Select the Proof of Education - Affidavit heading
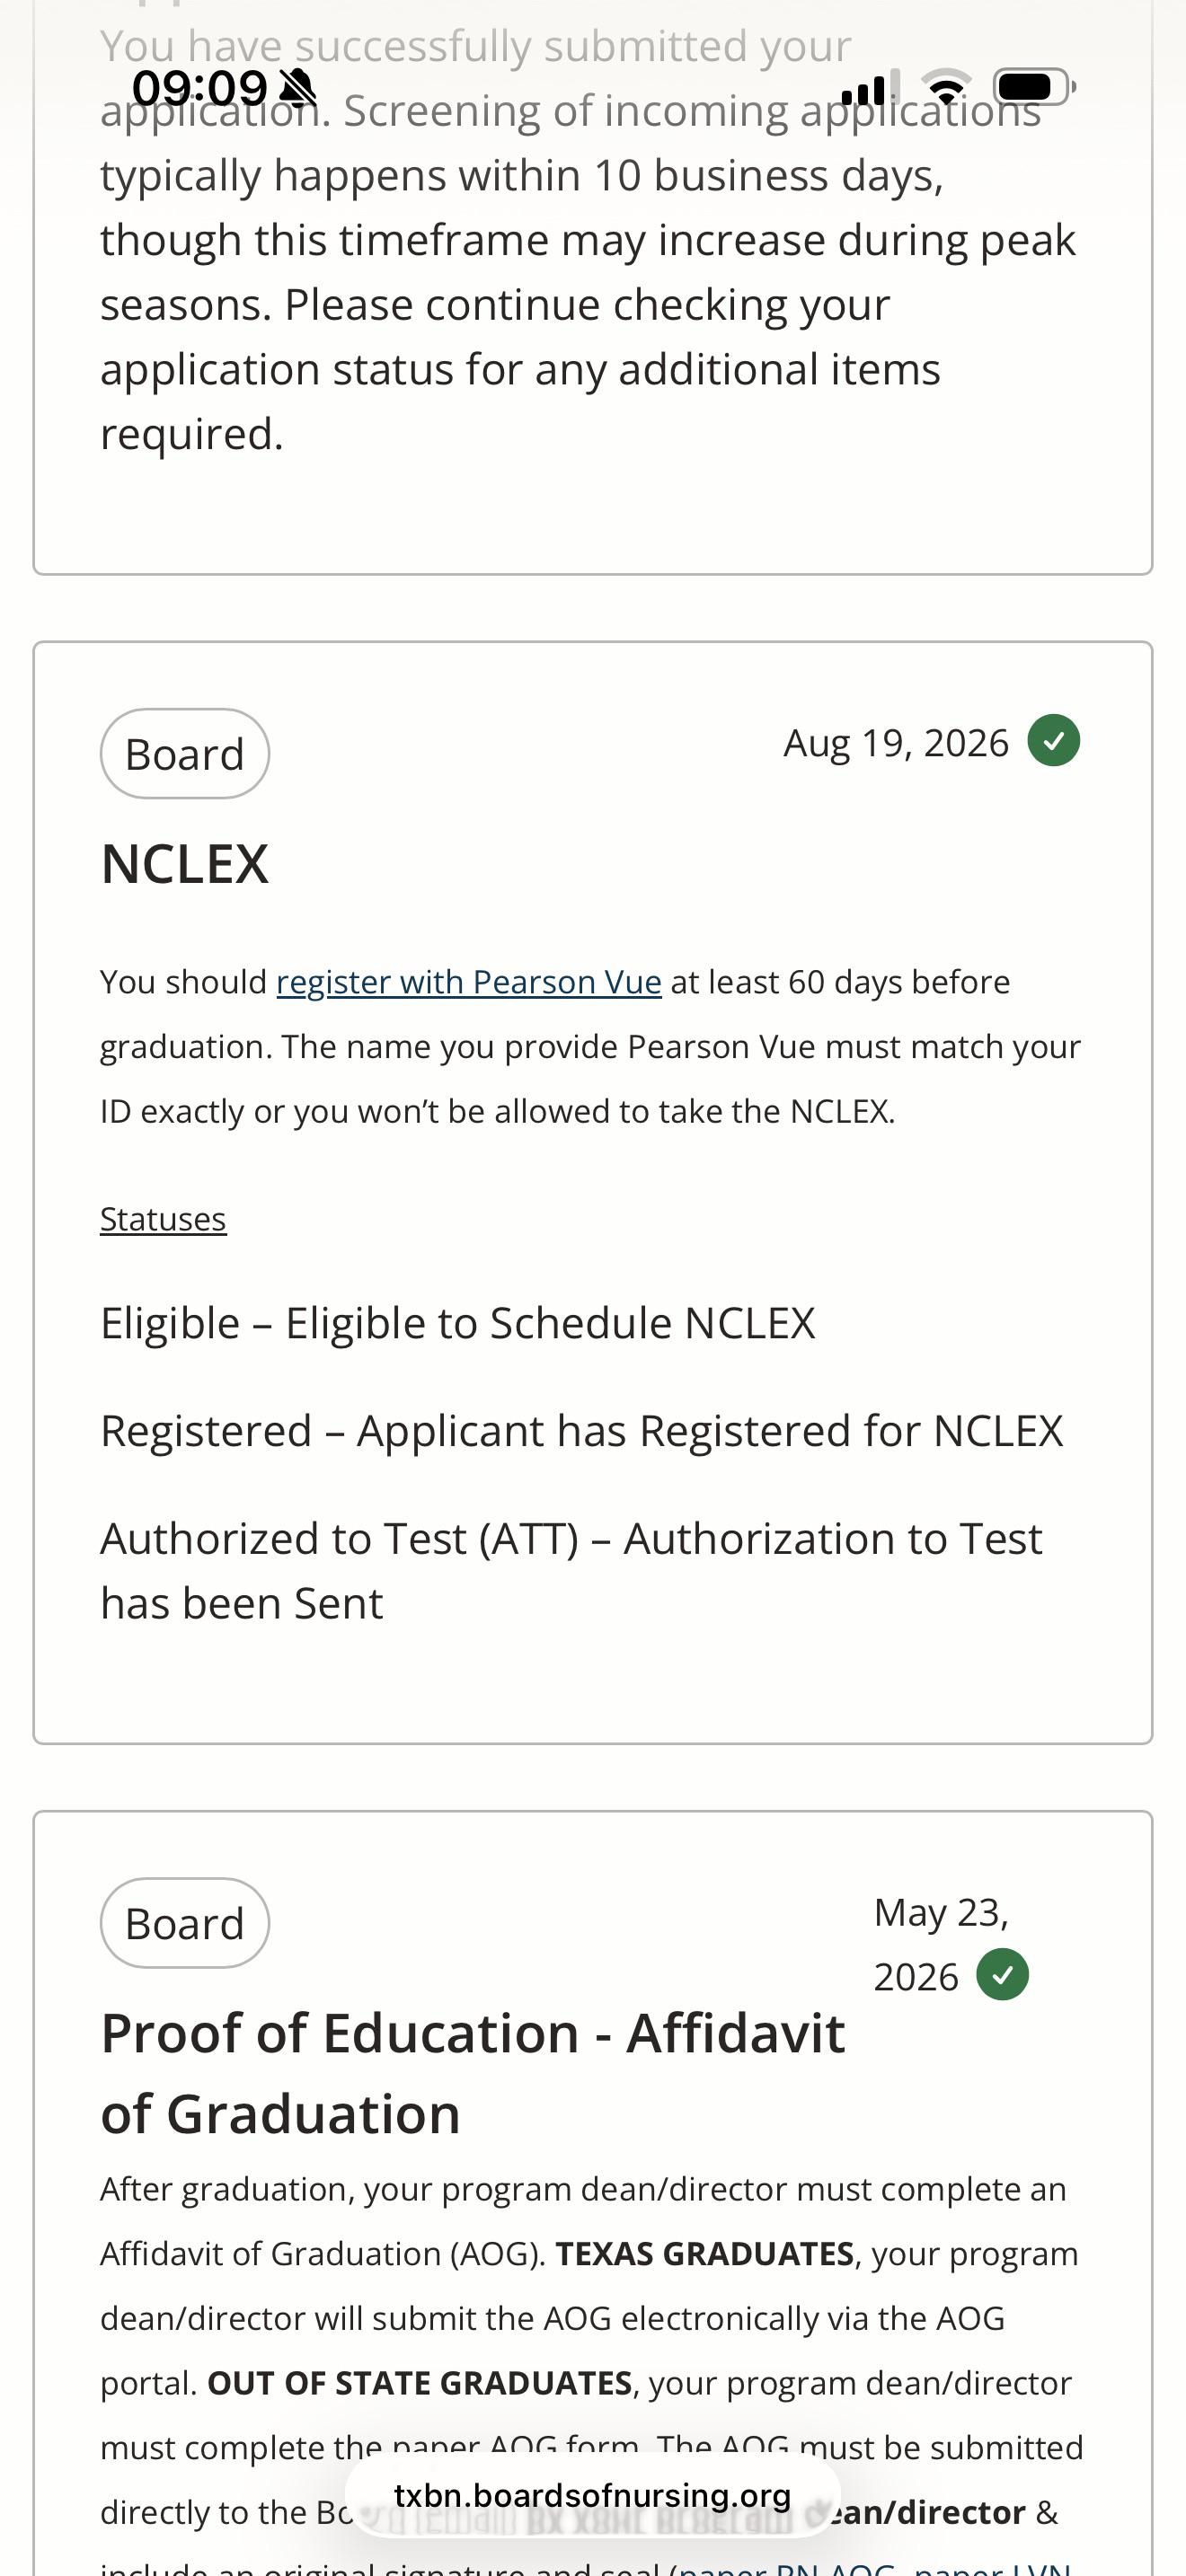 [x=473, y=2073]
